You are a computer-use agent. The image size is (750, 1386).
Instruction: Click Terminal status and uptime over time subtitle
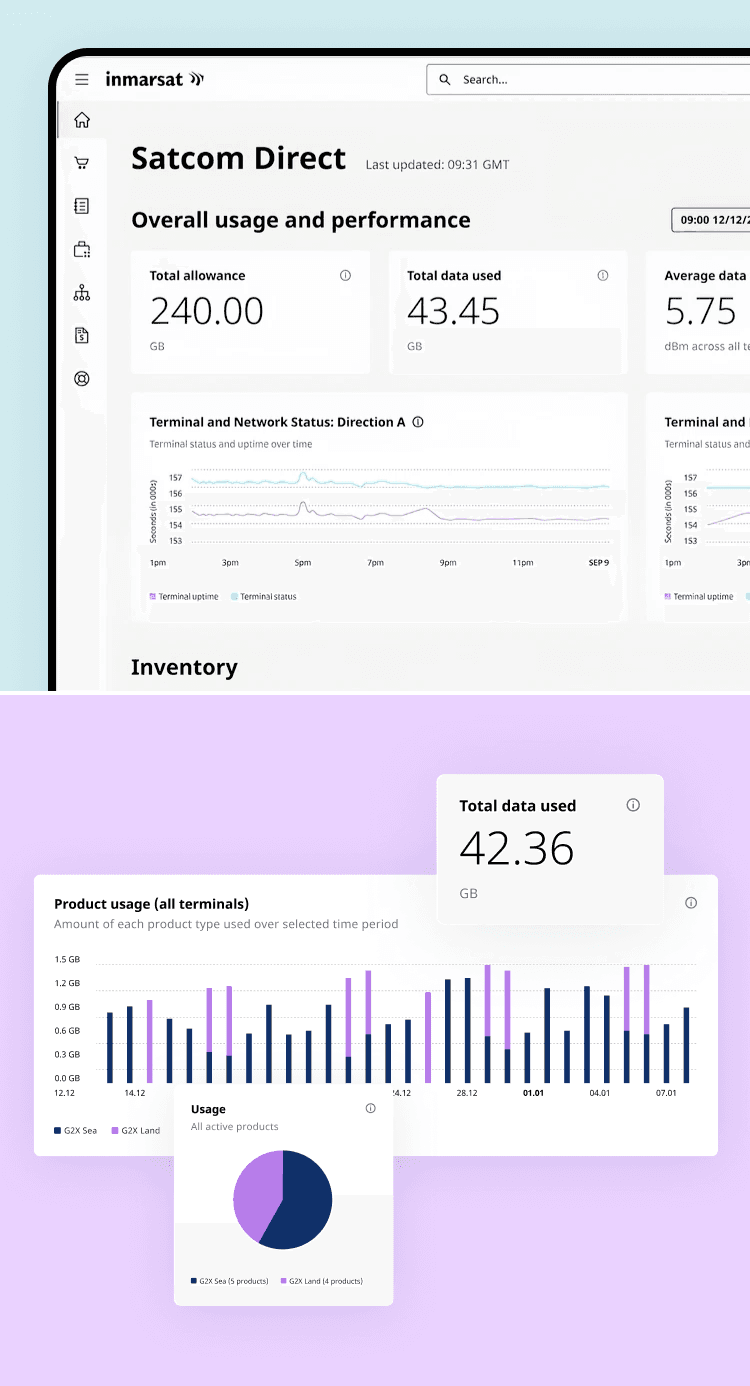coord(231,444)
